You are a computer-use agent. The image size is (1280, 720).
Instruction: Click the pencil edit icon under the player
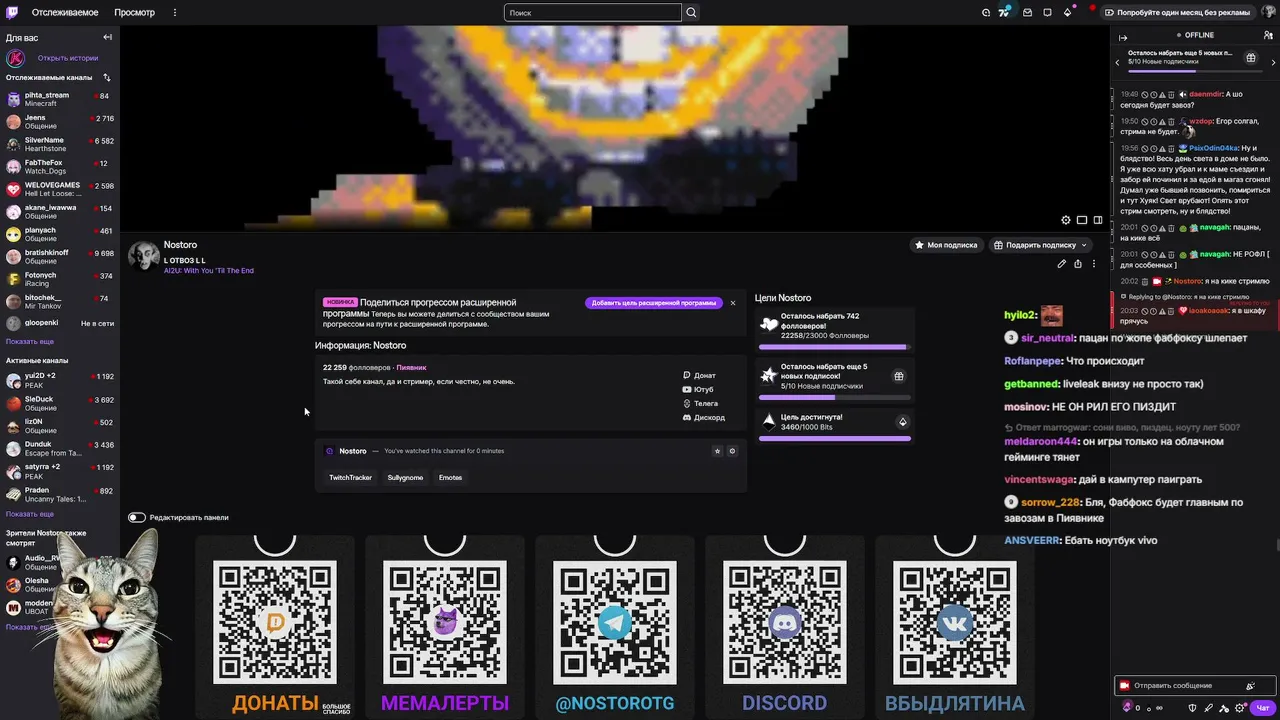click(x=1062, y=264)
